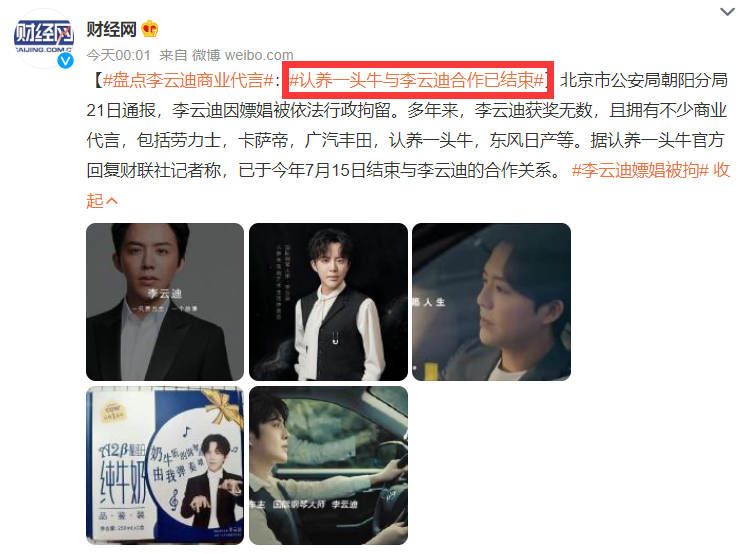
Task: Open the 财经网 account name link
Action: coord(111,29)
